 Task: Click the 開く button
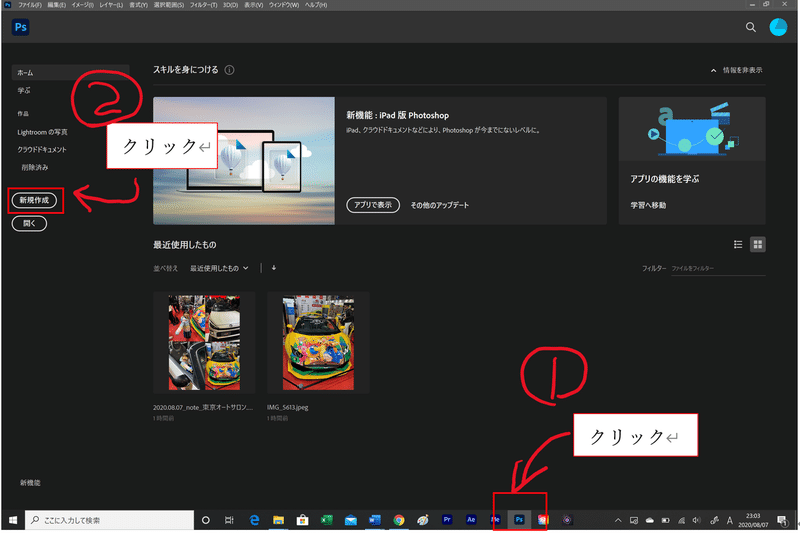click(x=29, y=223)
